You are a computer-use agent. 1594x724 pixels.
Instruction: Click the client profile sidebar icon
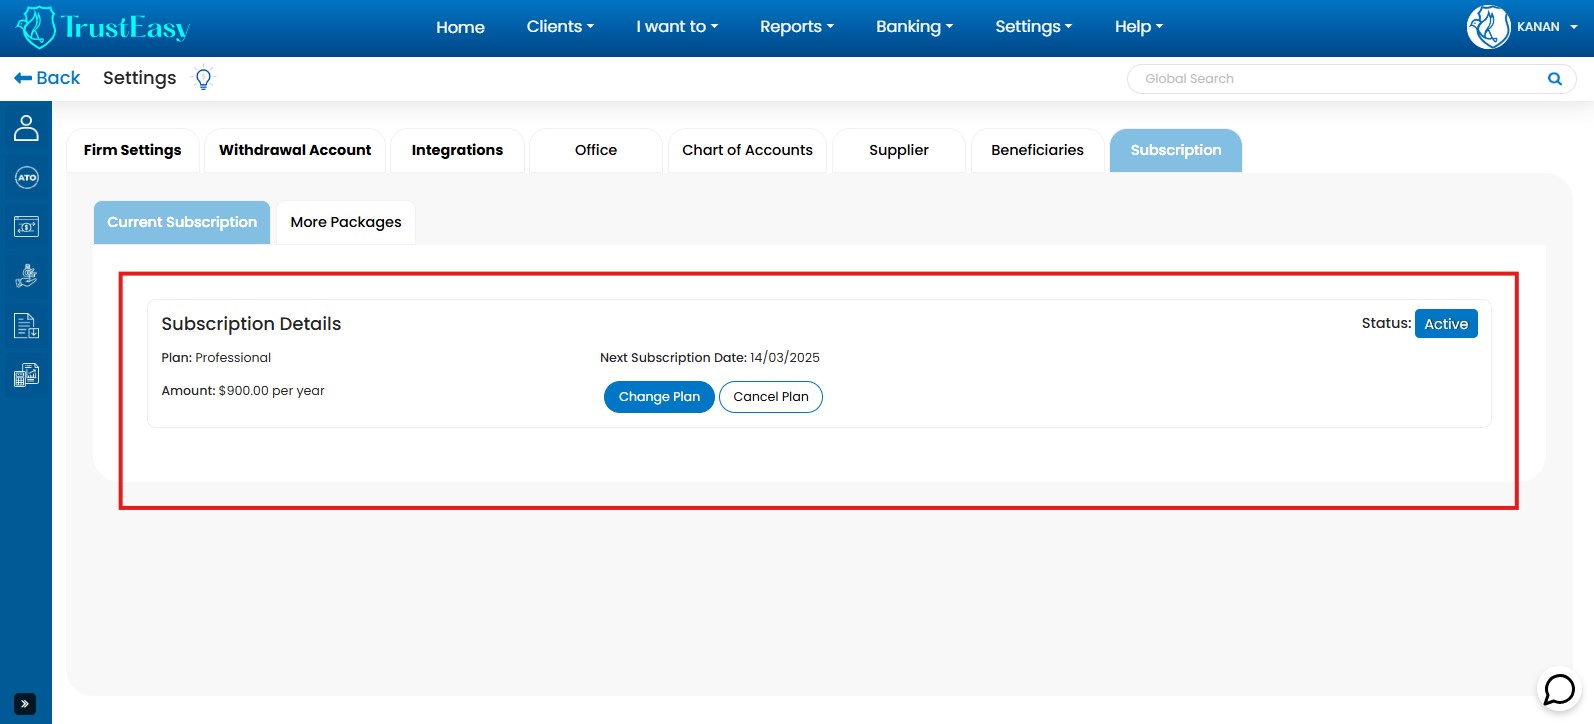pyautogui.click(x=26, y=128)
